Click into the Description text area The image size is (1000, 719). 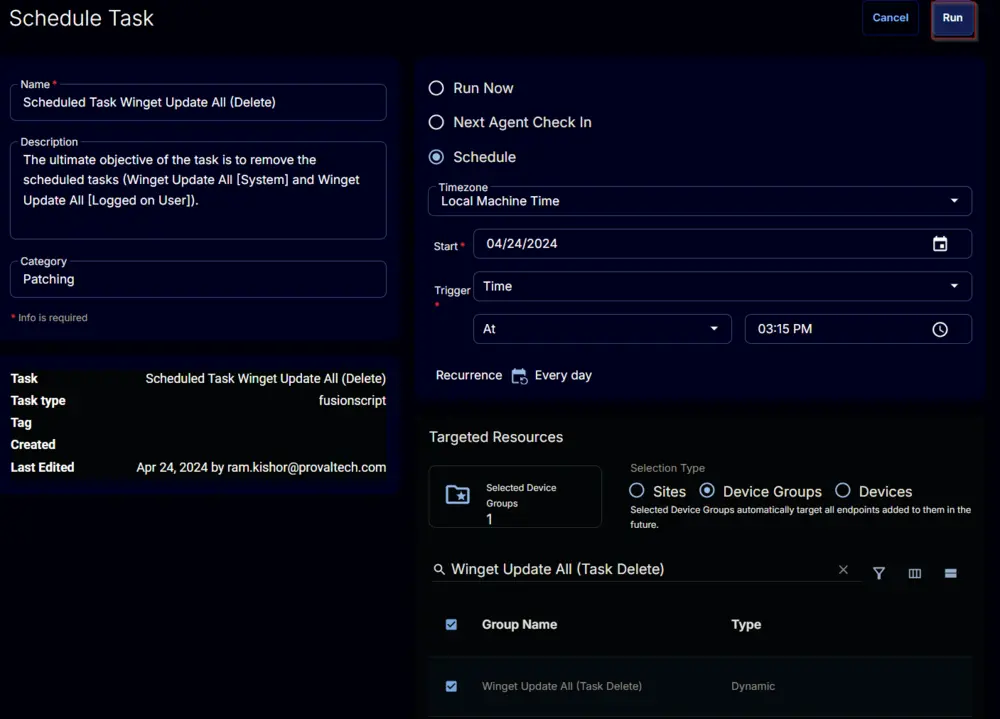pyautogui.click(x=198, y=191)
